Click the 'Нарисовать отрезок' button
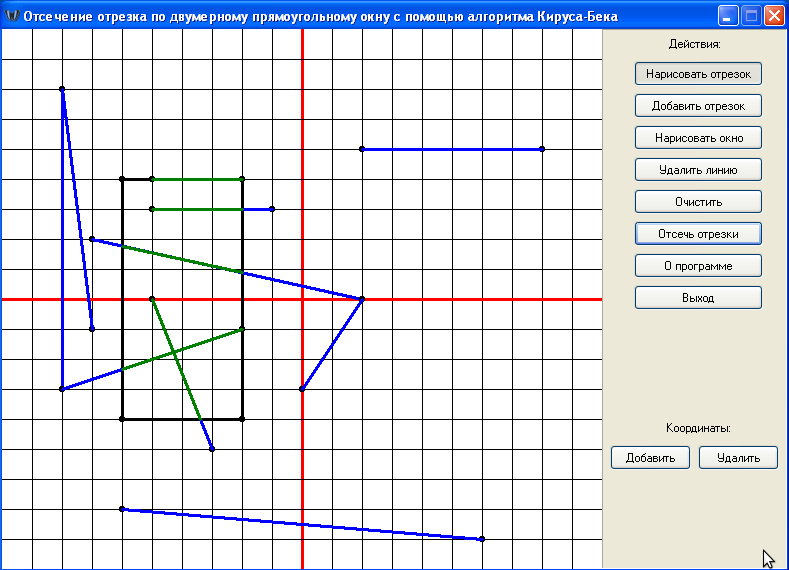Viewport: 789px width, 570px height. tap(698, 74)
